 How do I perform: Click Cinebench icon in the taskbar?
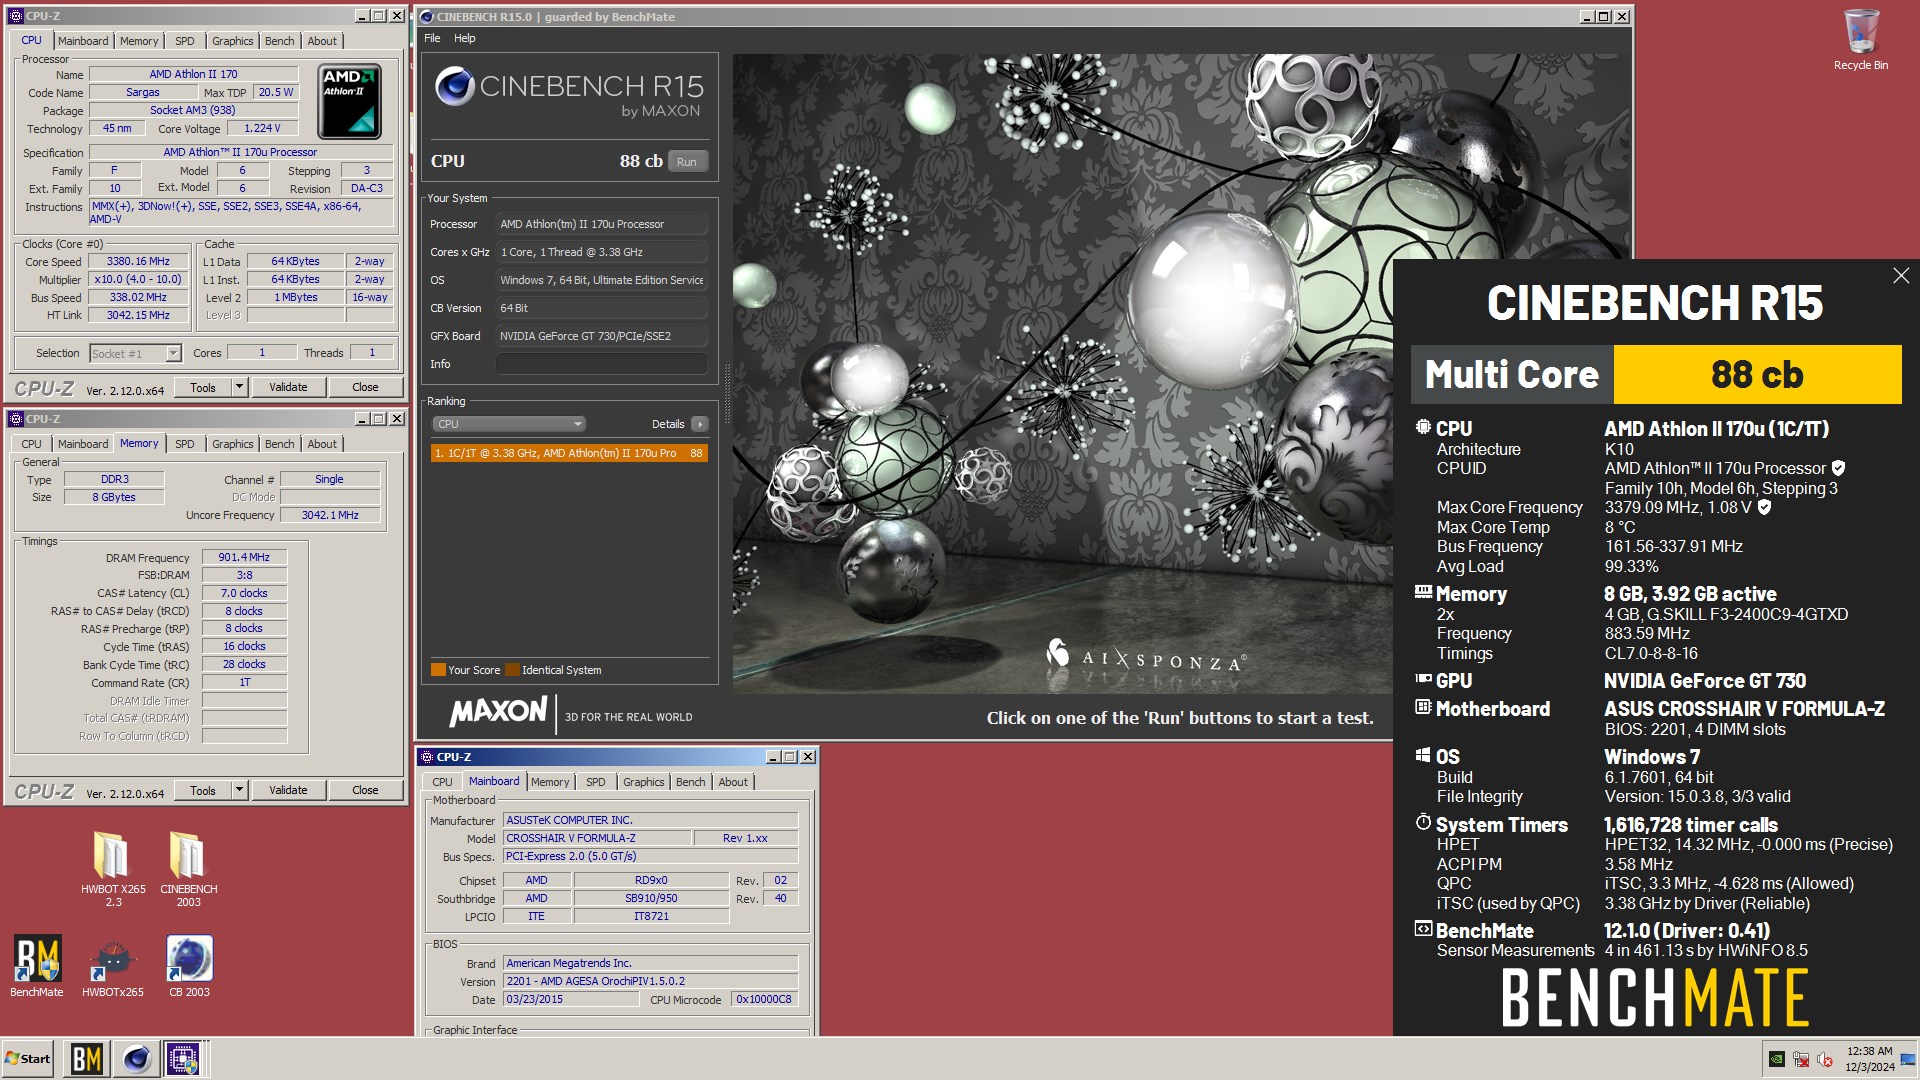136,1059
